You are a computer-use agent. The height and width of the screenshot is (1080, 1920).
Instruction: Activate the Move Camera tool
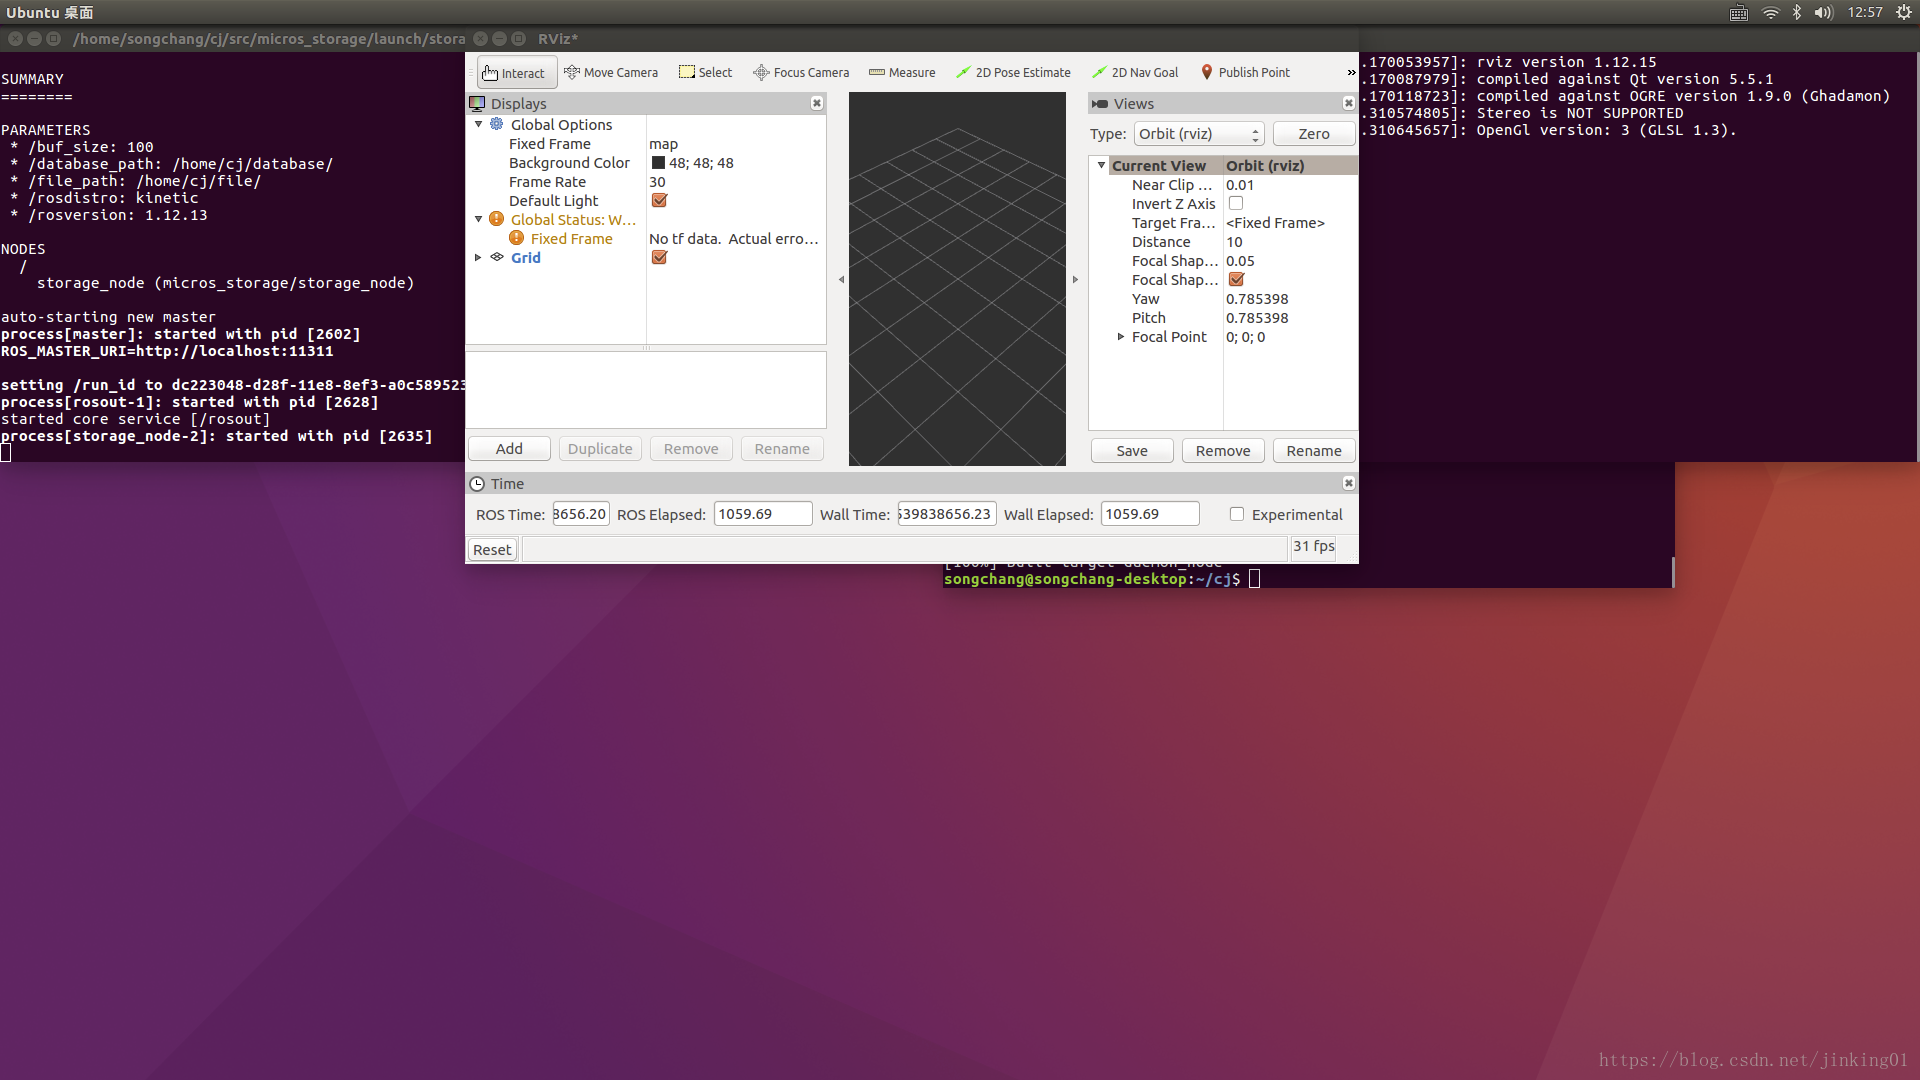(610, 73)
